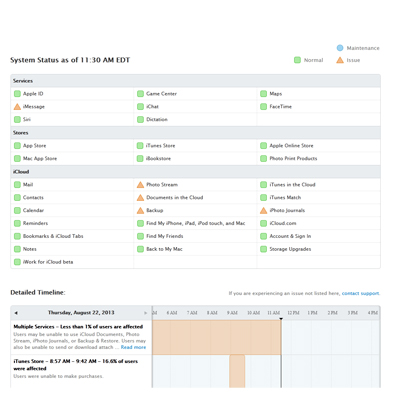Click the green status icon beside FaceTime

263,107
